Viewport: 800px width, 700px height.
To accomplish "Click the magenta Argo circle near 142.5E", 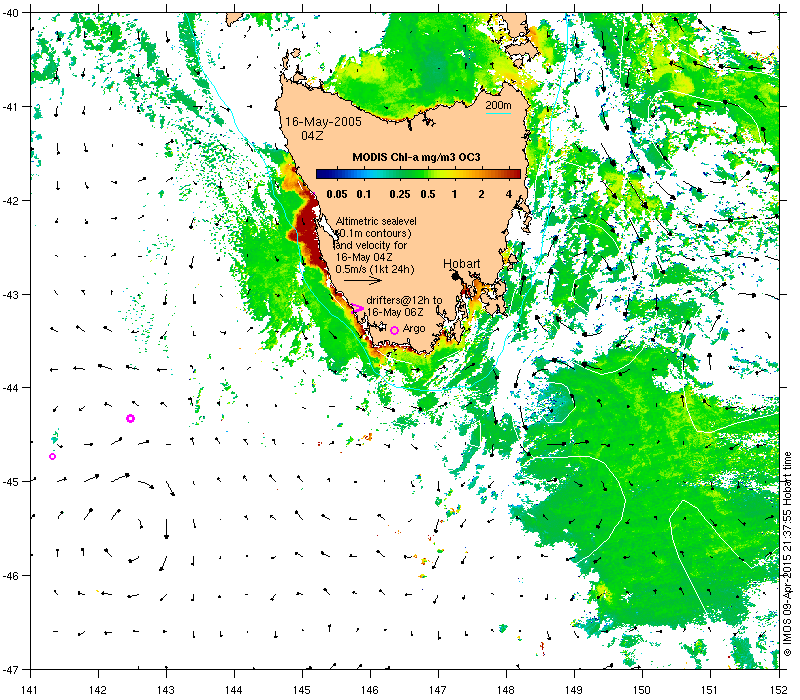I will pos(130,418).
